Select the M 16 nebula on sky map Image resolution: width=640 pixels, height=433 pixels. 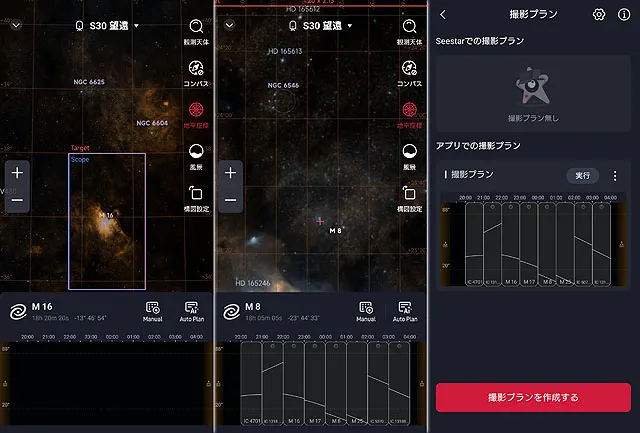(x=106, y=222)
